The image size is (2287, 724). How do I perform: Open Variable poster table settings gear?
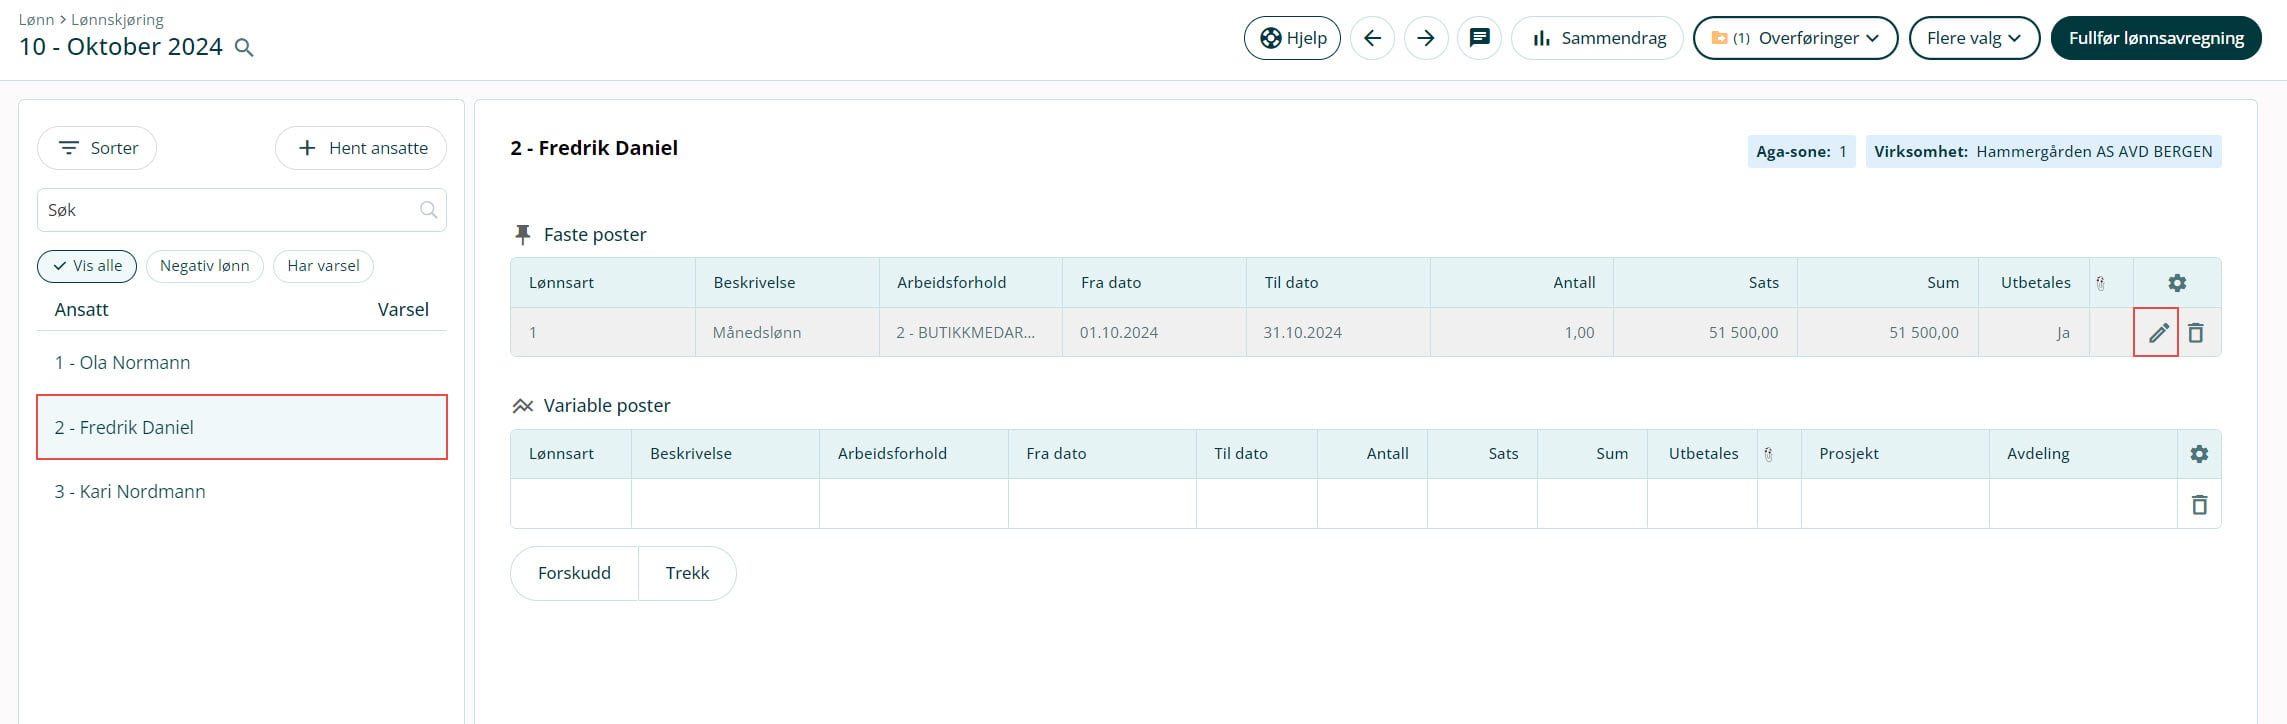[2199, 454]
